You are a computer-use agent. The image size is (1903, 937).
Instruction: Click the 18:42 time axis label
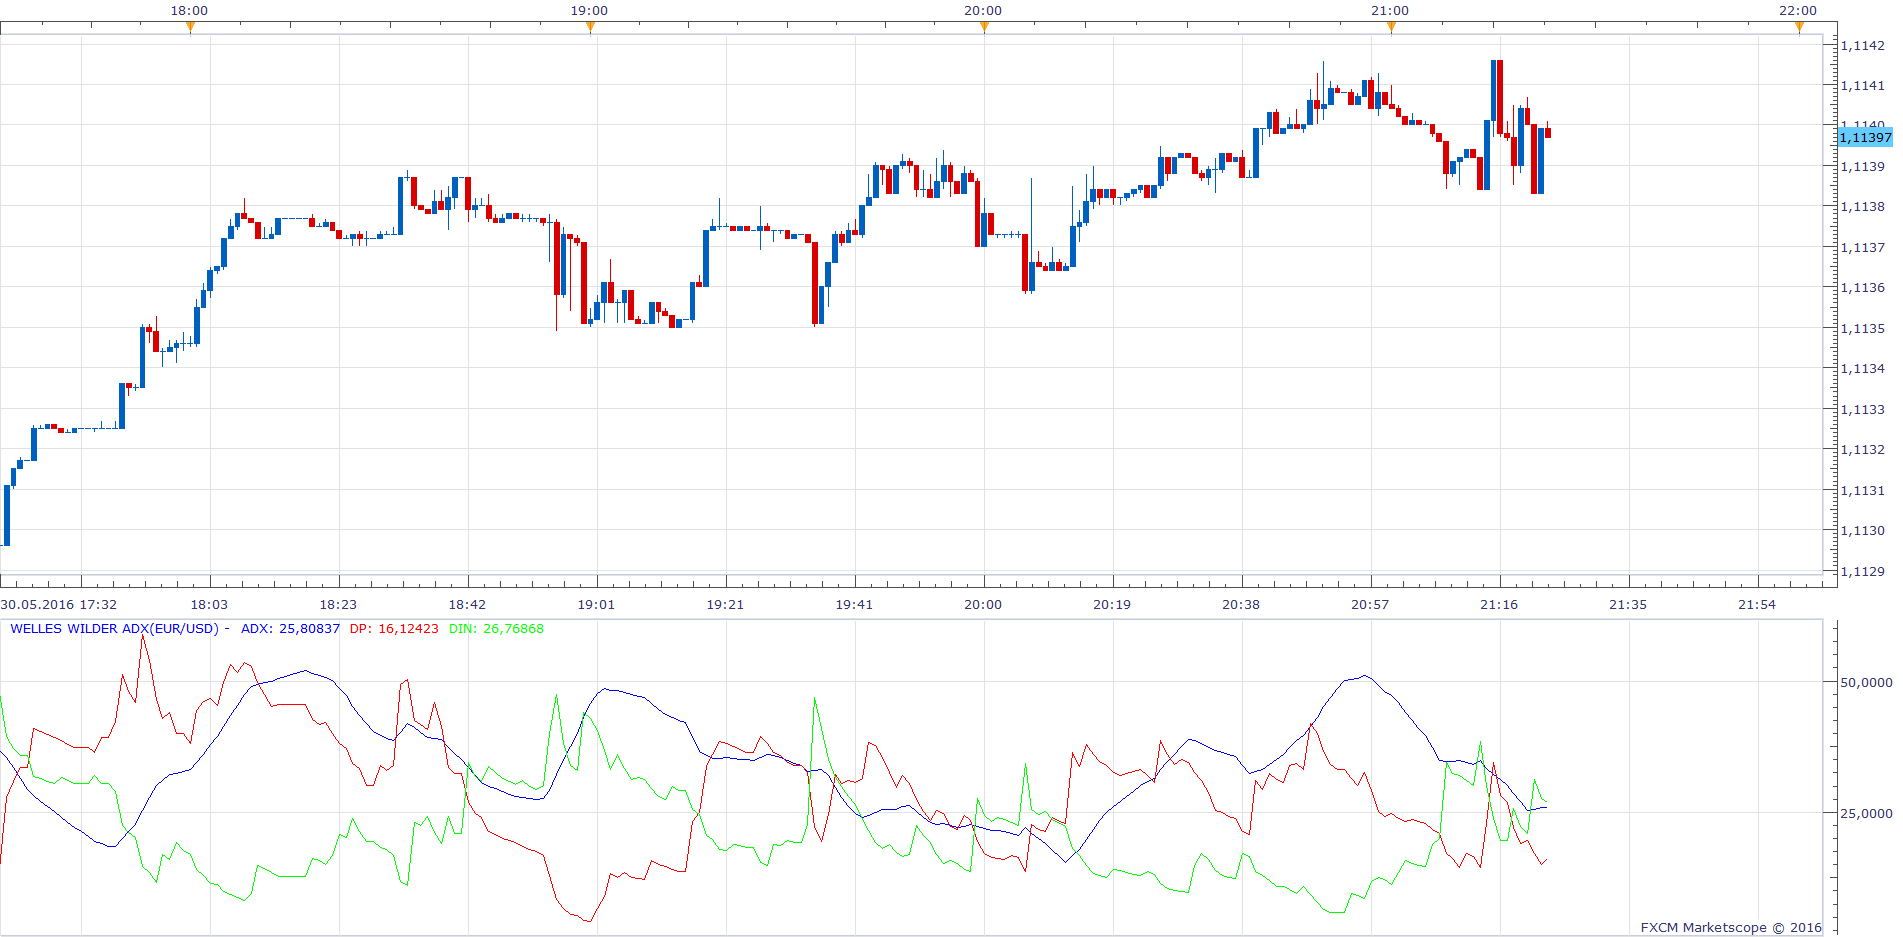point(467,604)
